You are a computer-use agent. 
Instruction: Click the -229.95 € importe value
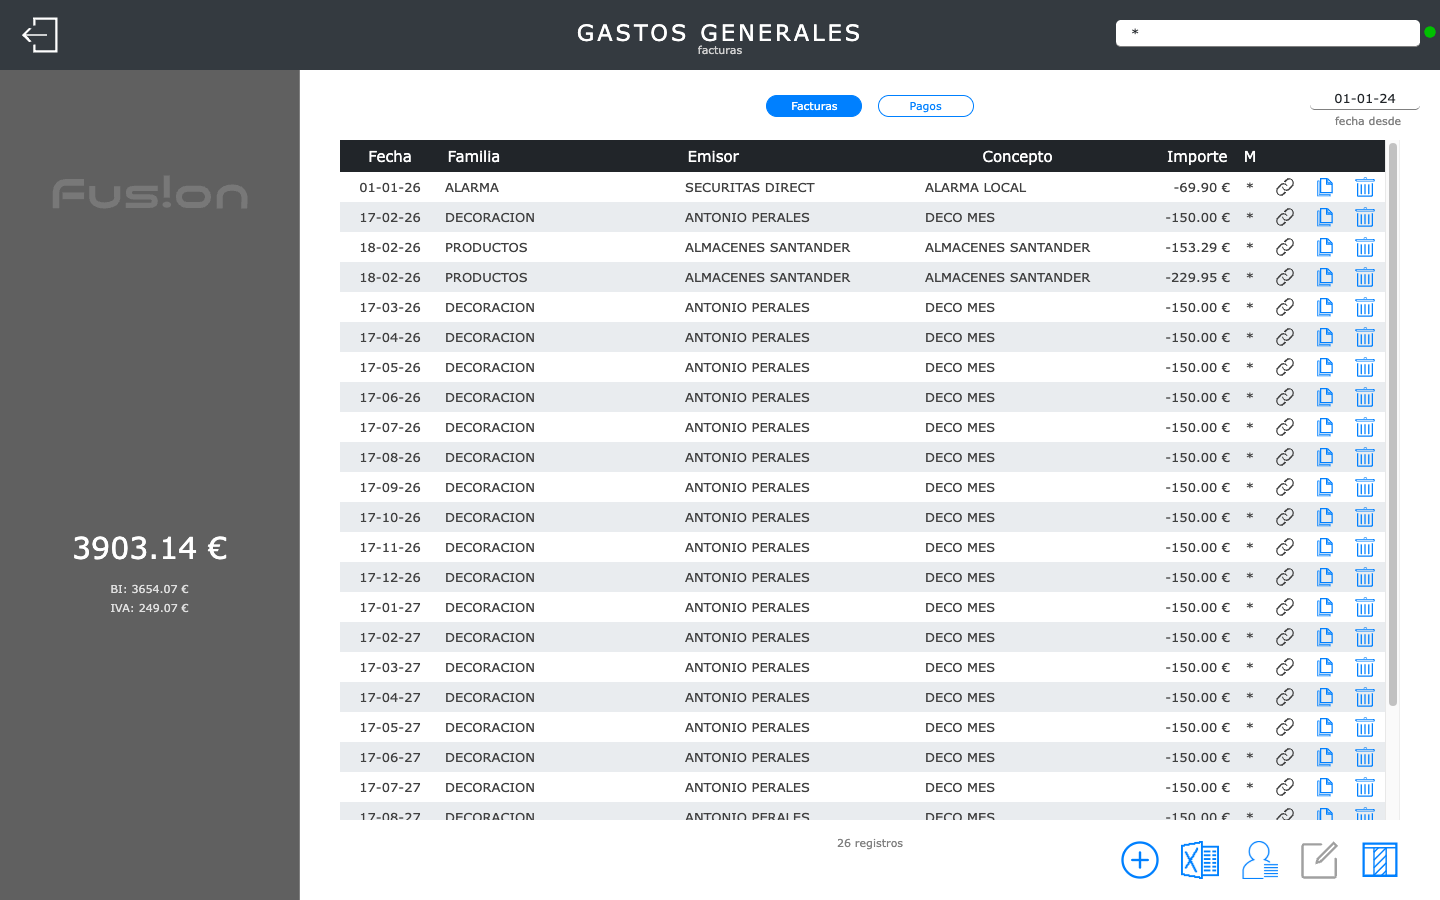coord(1198,277)
